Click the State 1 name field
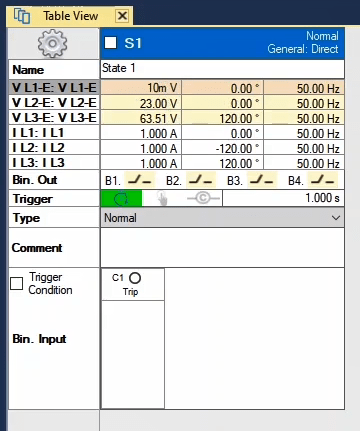This screenshot has height=431, width=360. pos(222,69)
